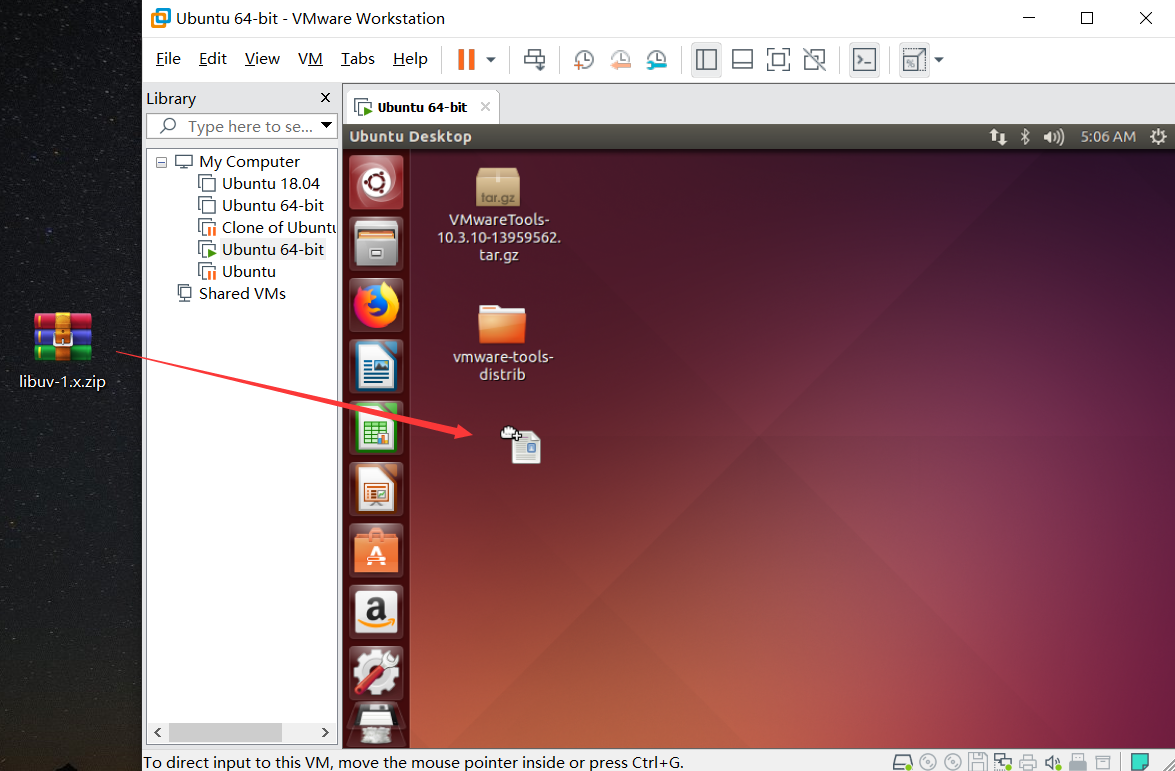Open the Ubuntu network indicator
Viewport: 1175px width, 771px height.
(997, 136)
